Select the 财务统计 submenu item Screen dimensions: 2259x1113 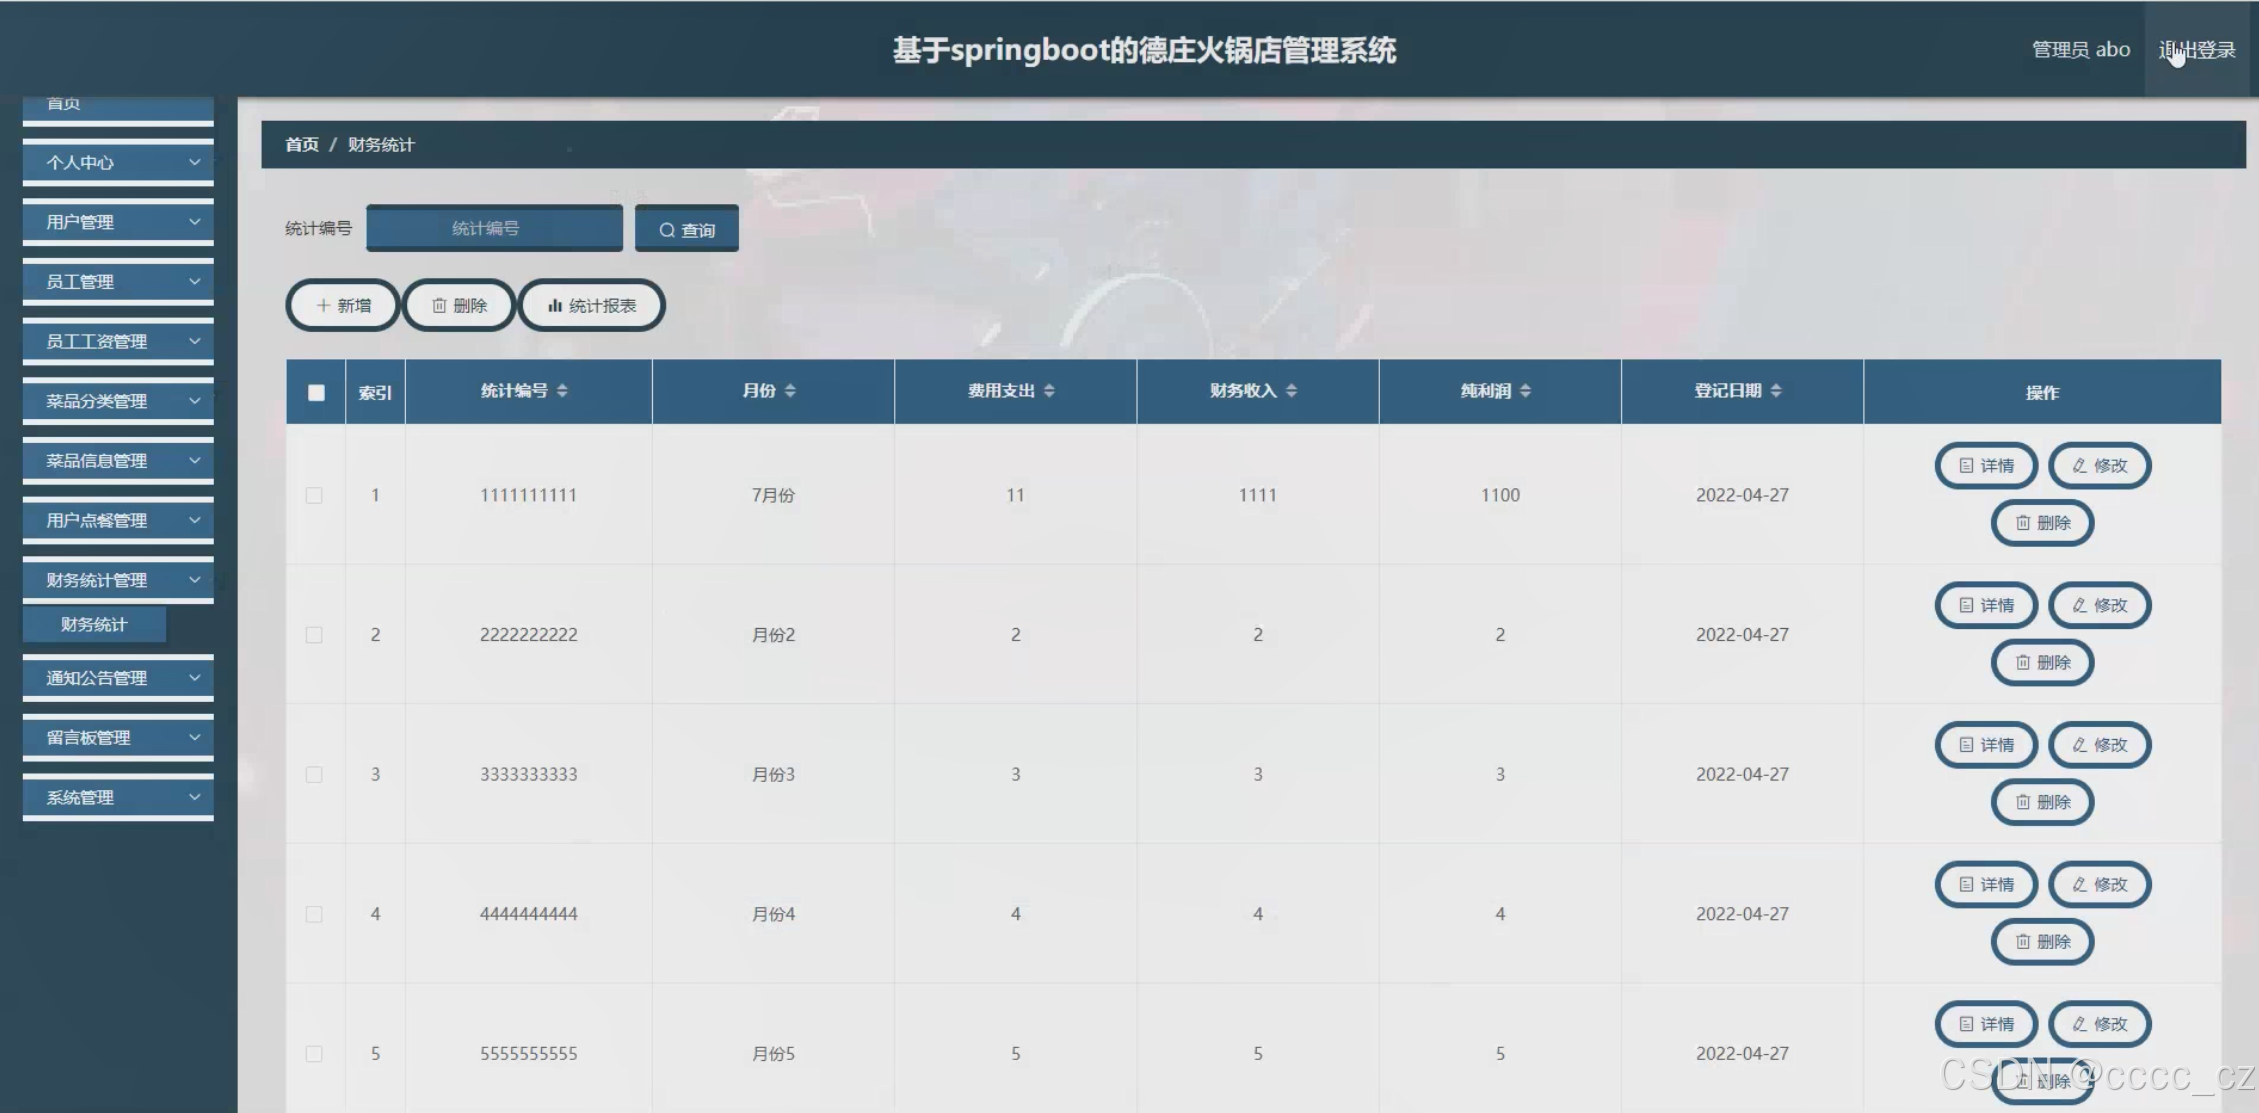coord(94,624)
